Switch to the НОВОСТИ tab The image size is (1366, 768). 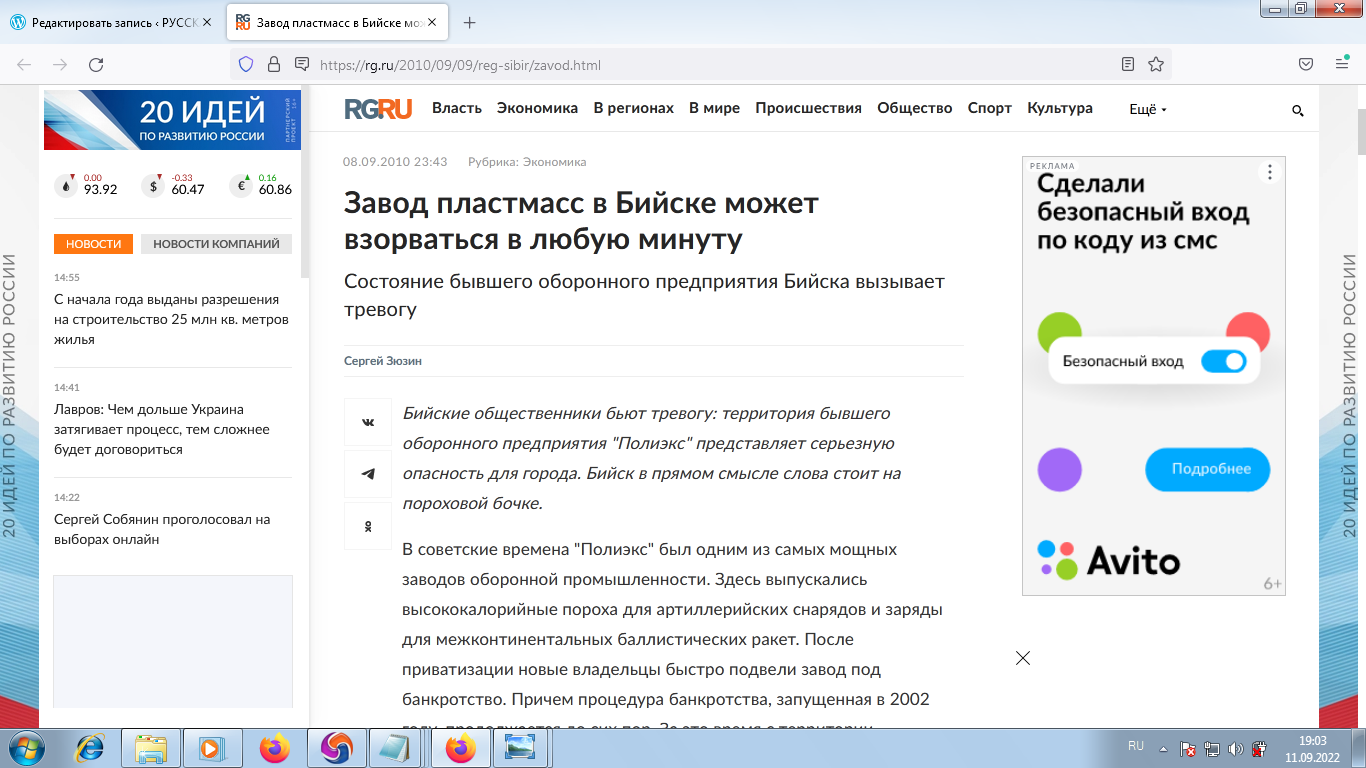coord(93,243)
